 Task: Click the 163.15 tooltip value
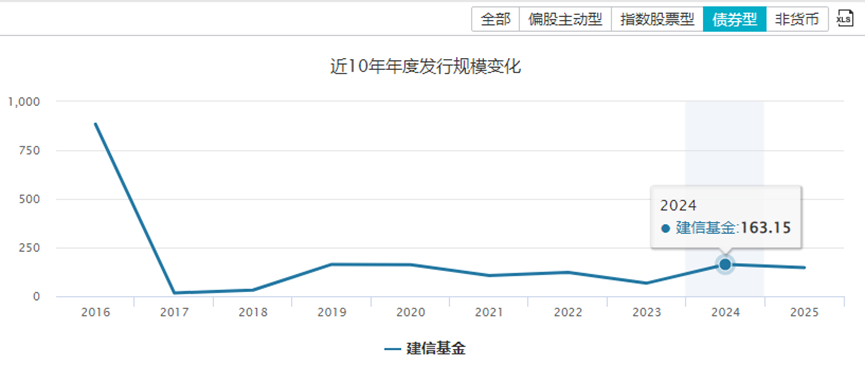765,227
